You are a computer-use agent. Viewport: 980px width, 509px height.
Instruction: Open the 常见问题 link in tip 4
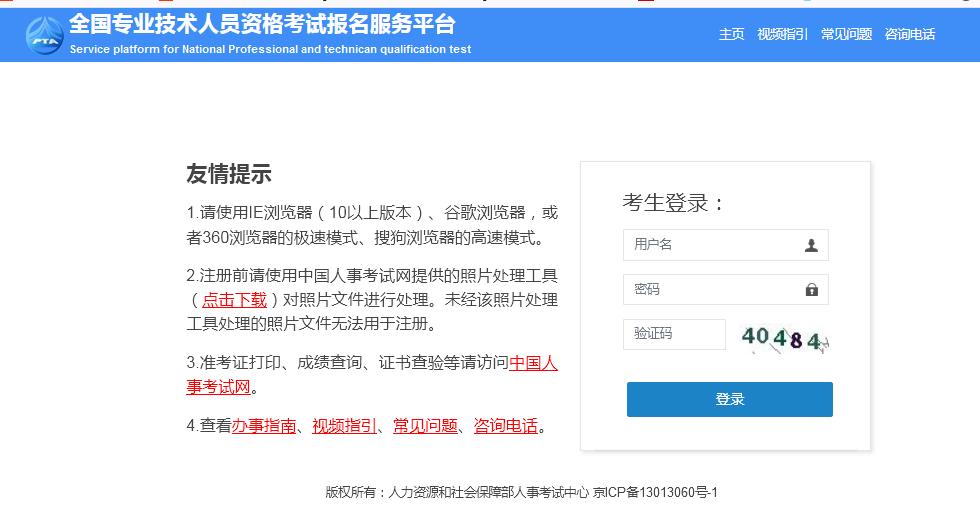pos(425,426)
